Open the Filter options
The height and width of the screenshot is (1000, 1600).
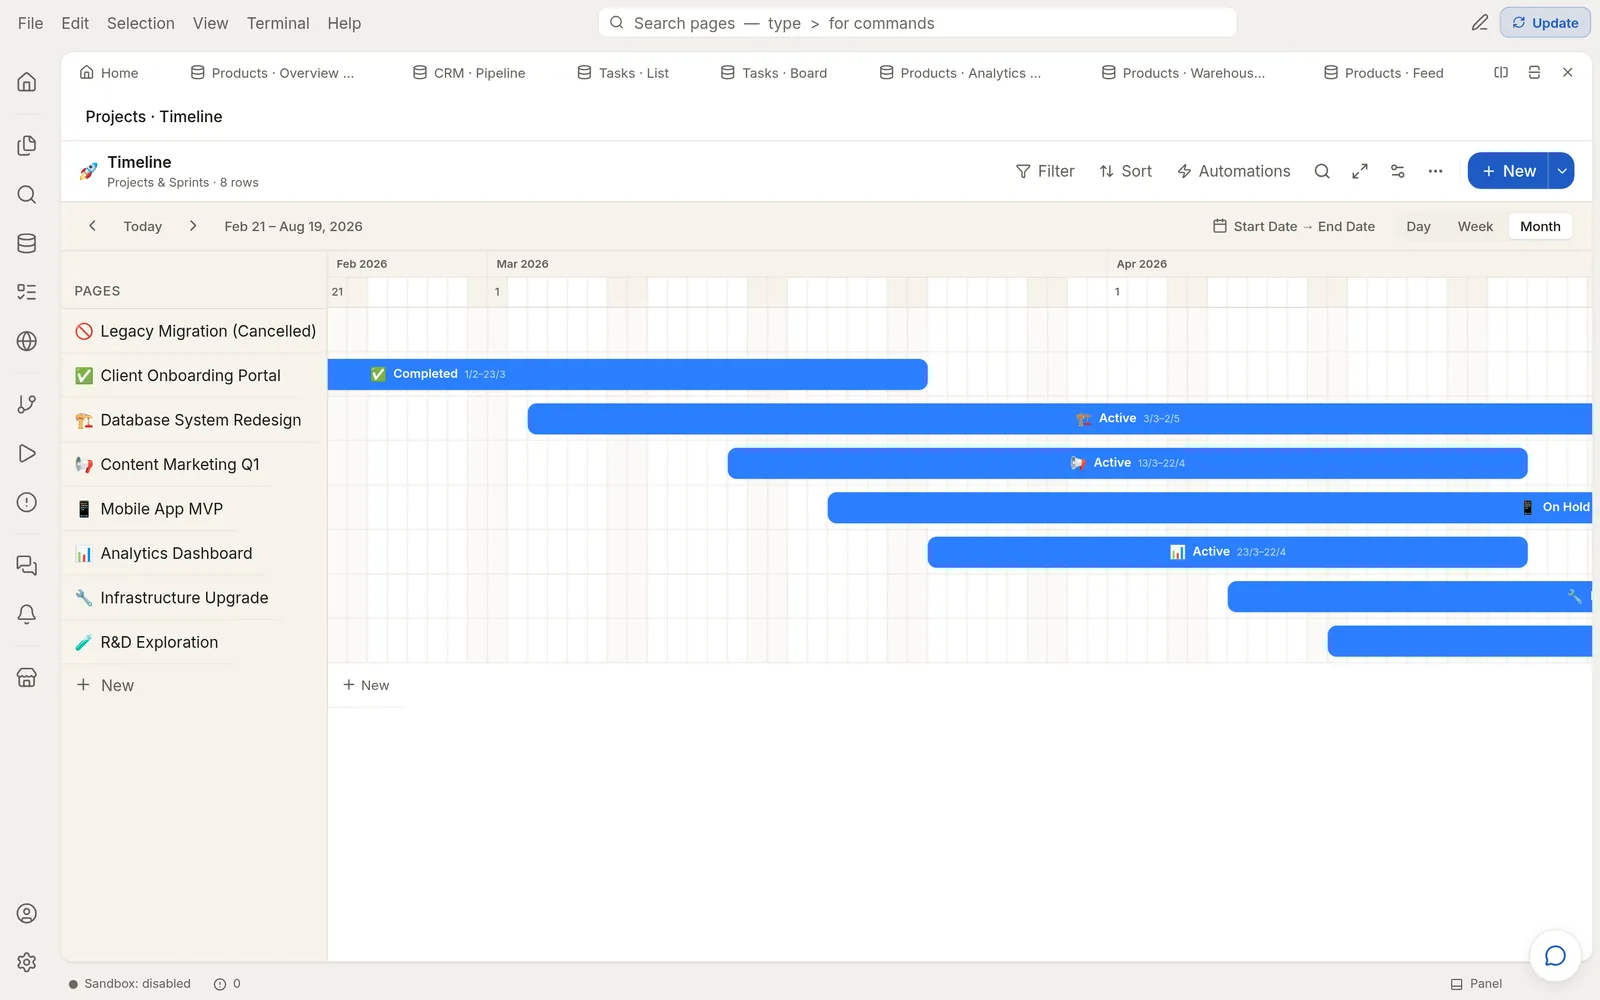(x=1045, y=171)
